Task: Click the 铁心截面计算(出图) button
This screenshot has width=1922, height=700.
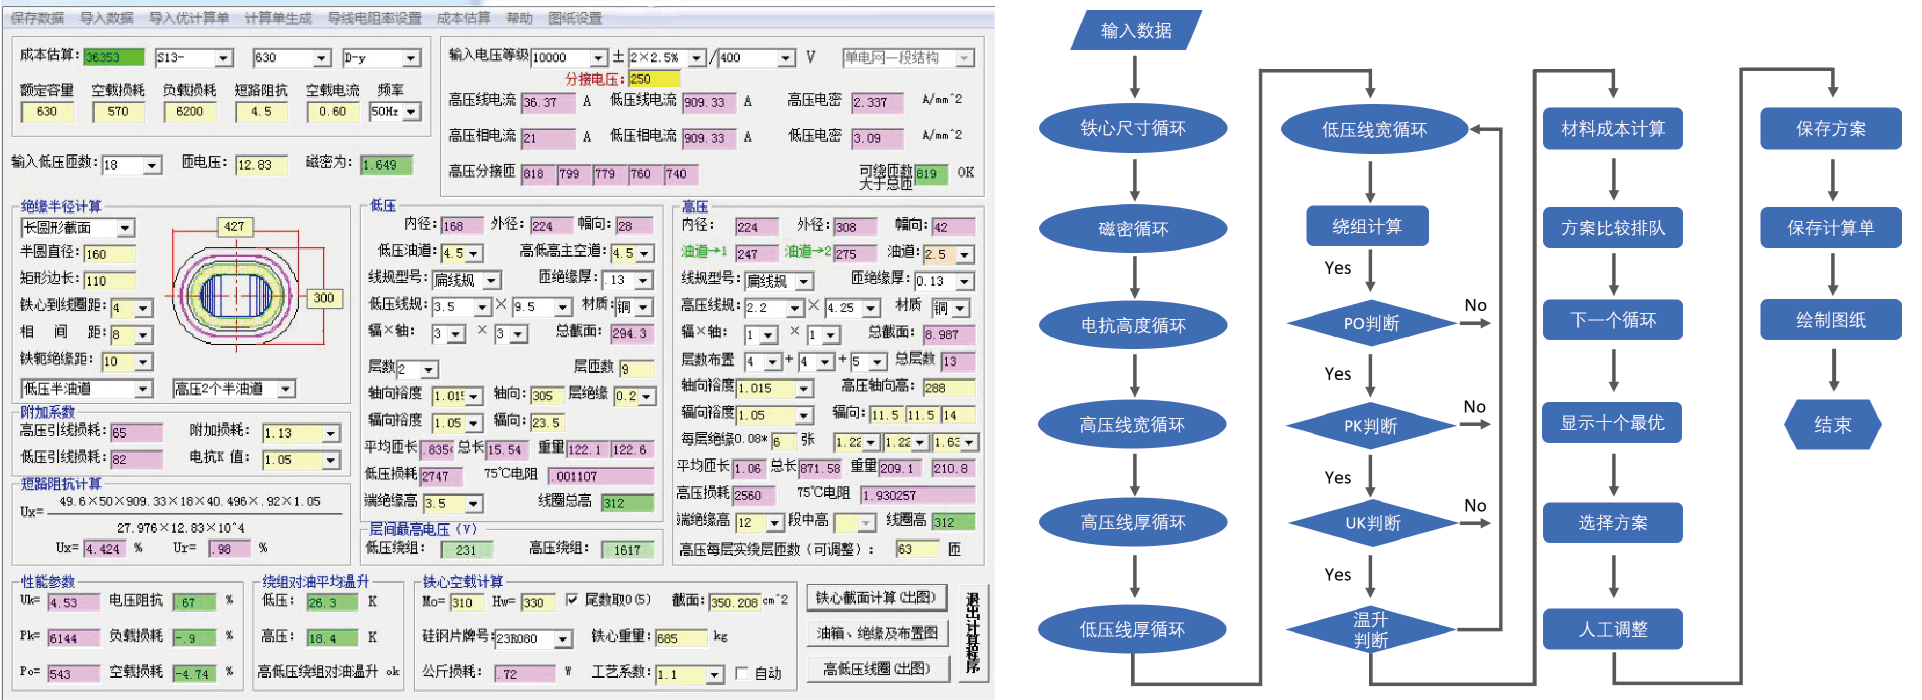Action: click(x=877, y=598)
